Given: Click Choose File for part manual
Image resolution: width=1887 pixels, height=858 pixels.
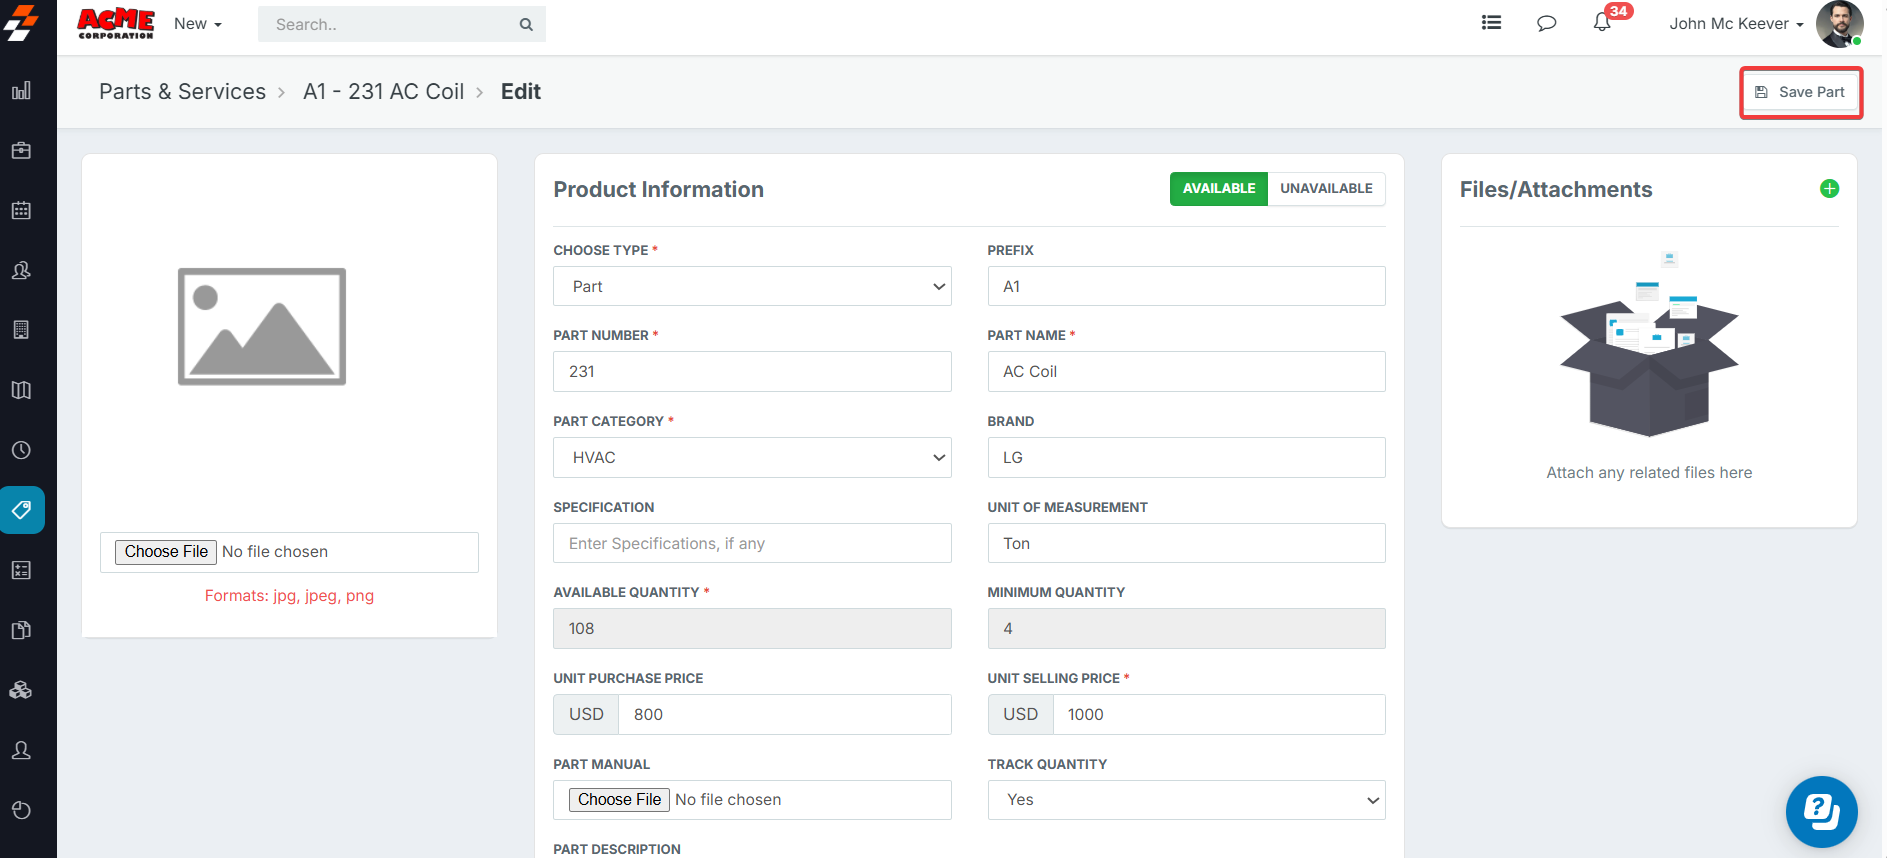Looking at the screenshot, I should [619, 800].
